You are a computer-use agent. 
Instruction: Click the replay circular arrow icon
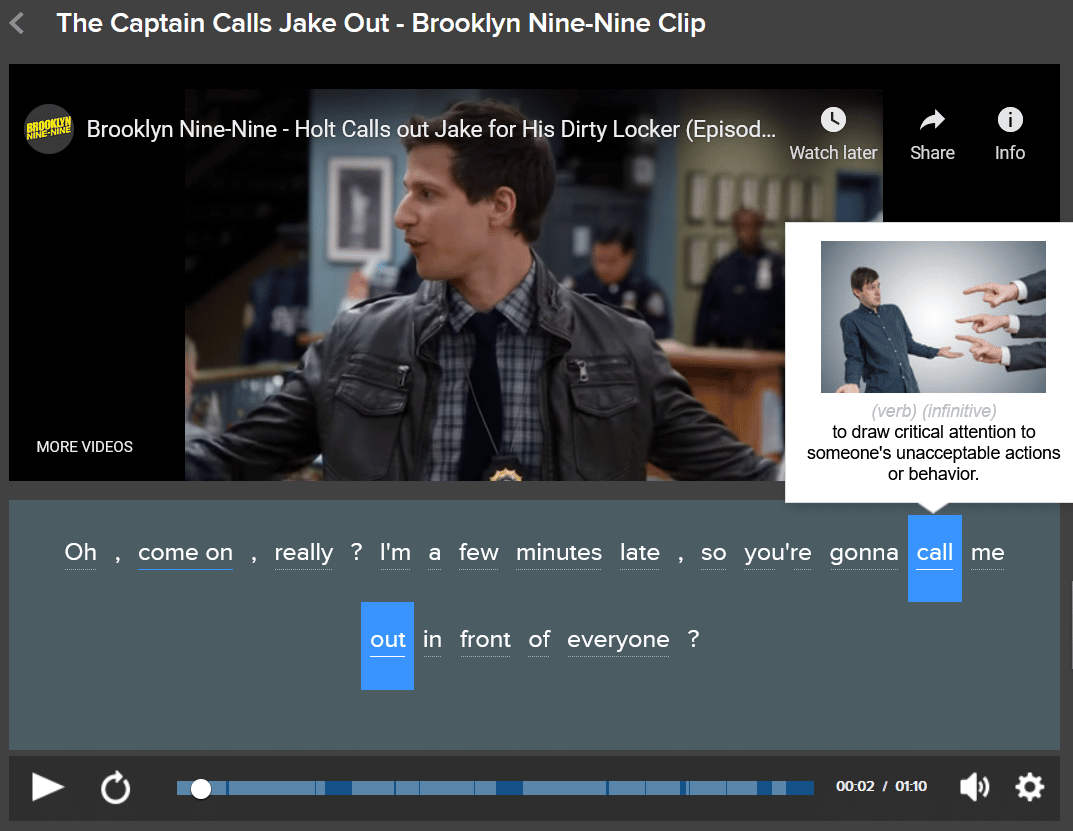(x=116, y=787)
